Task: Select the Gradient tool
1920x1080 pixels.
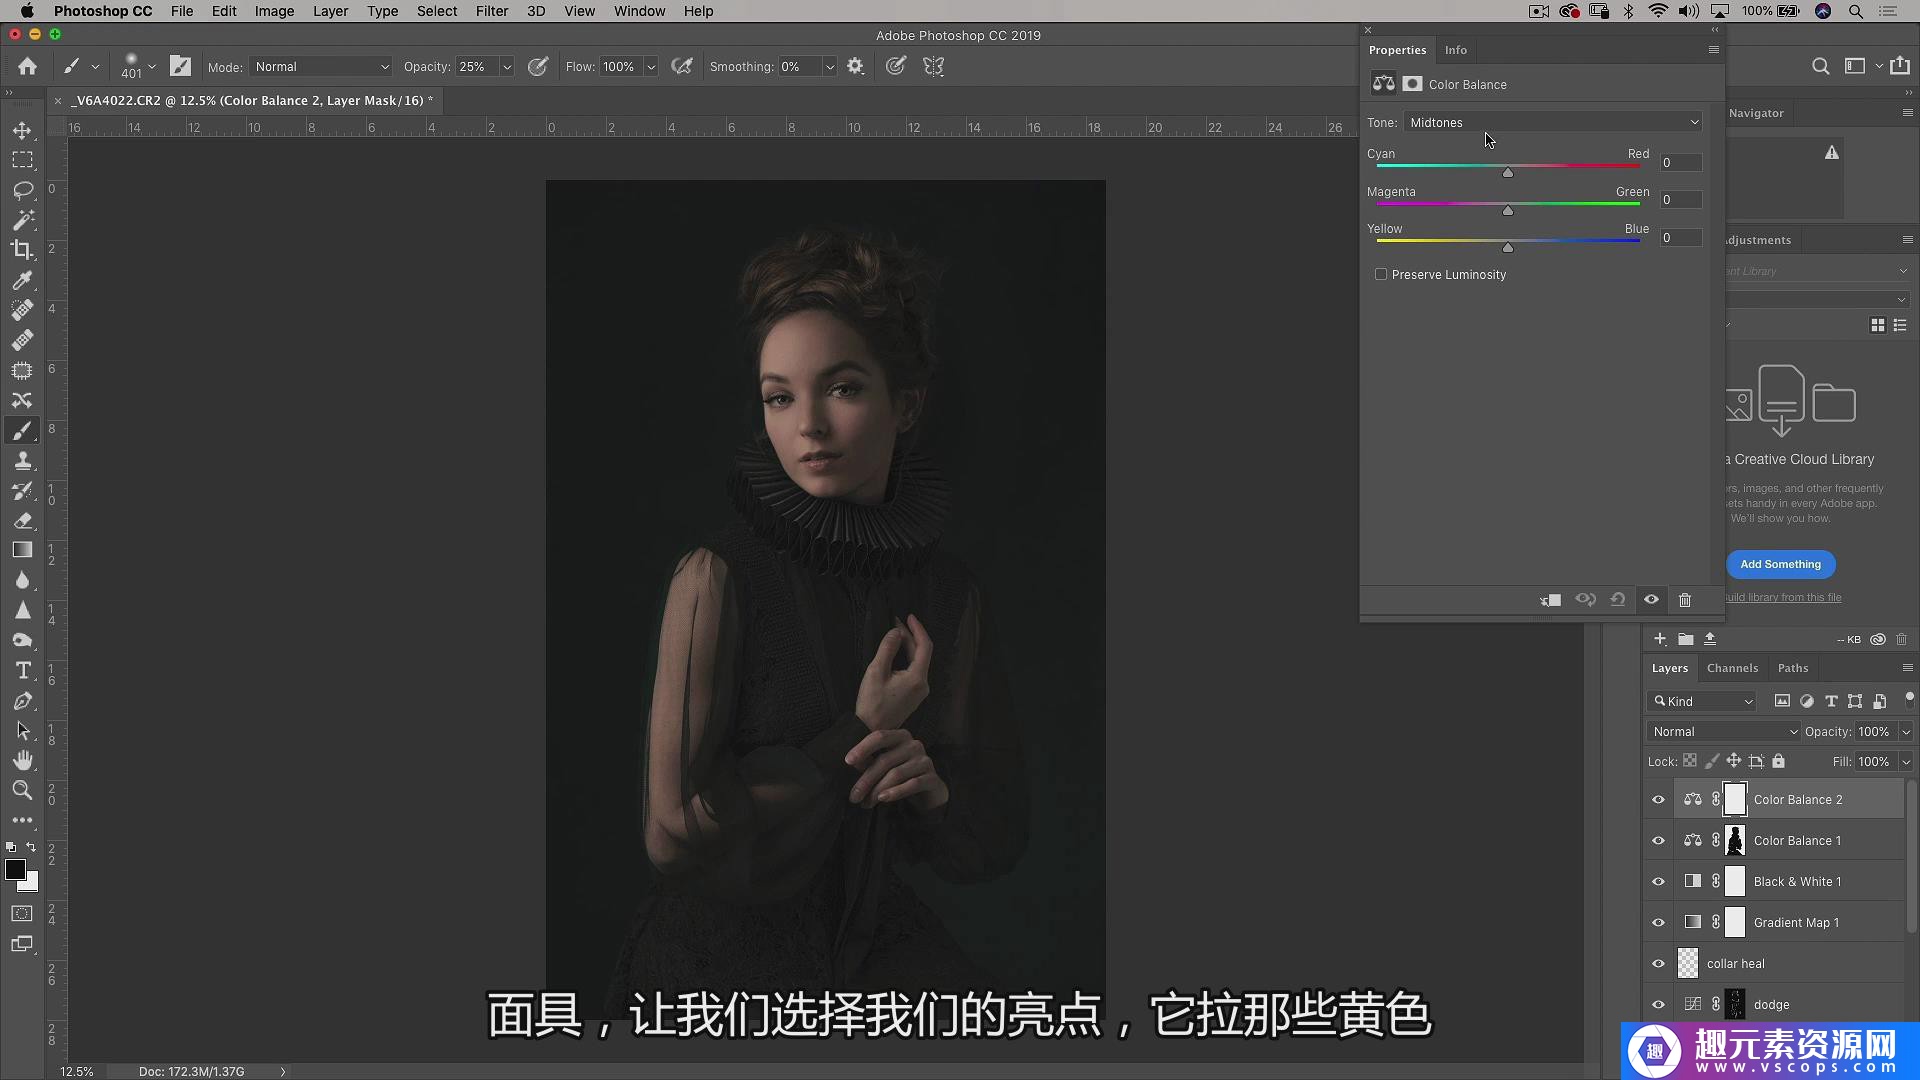Action: pos(22,550)
